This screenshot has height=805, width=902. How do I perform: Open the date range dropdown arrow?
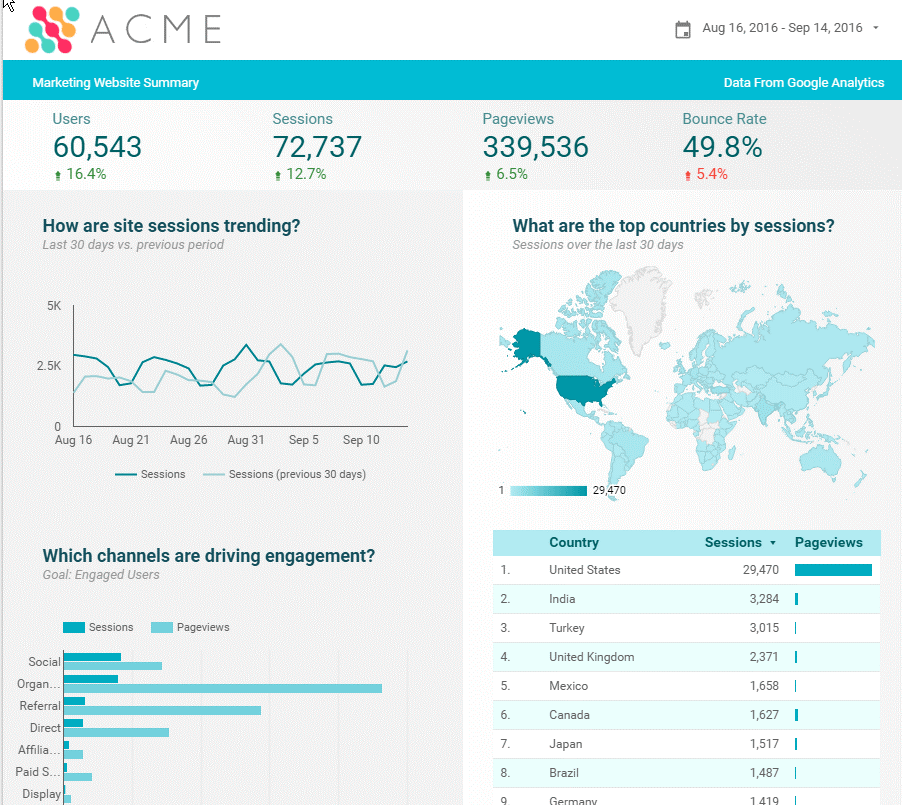pyautogui.click(x=876, y=28)
